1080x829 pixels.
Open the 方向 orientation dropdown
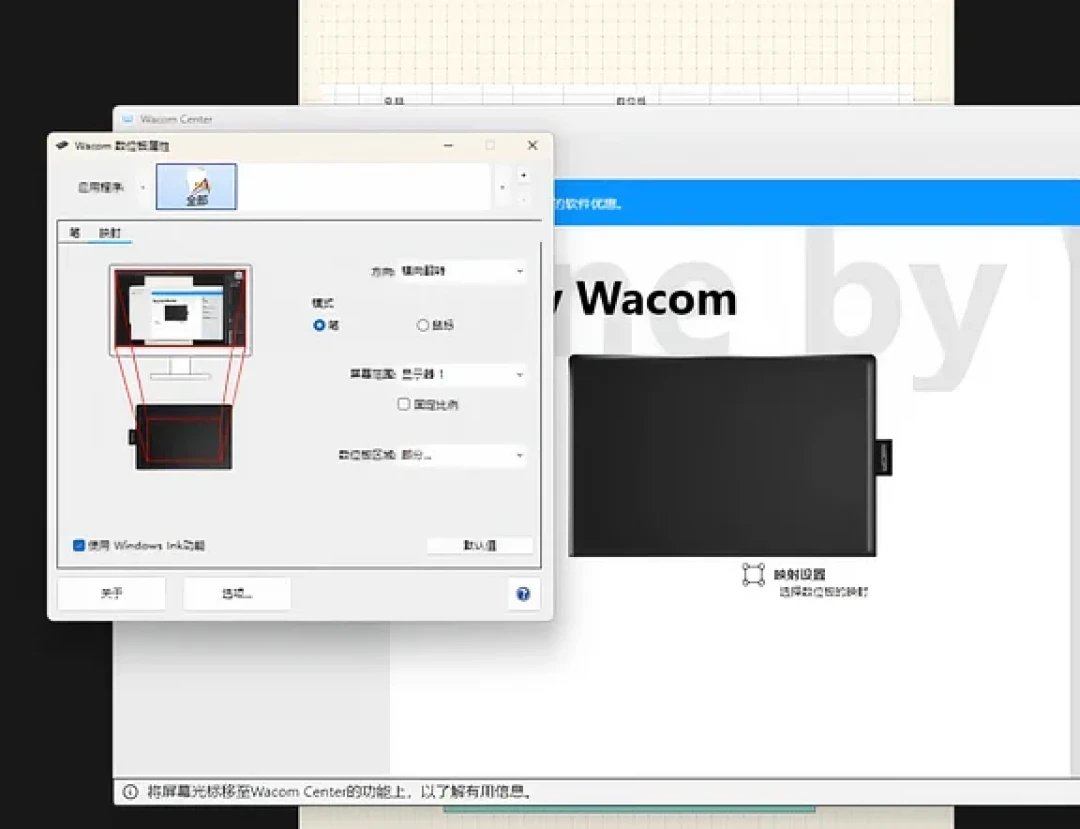462,271
